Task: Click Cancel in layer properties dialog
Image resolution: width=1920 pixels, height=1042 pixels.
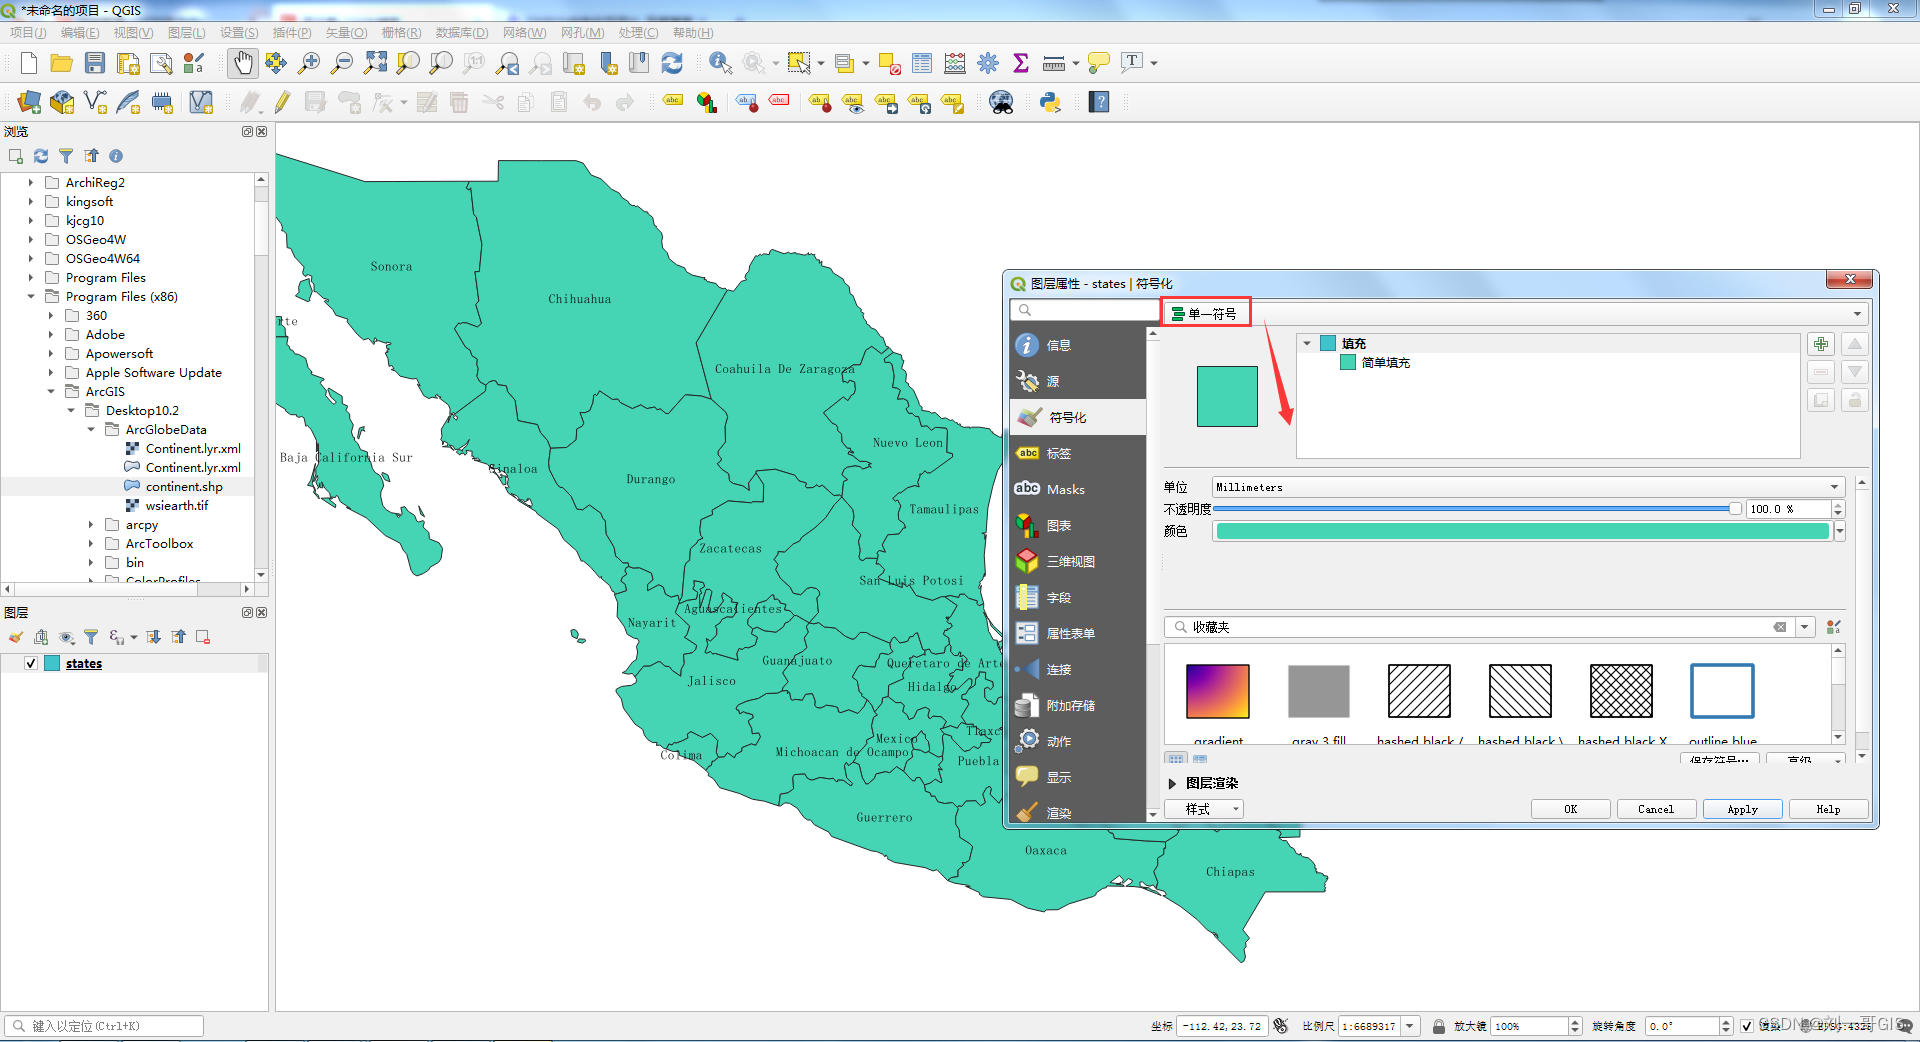Action: [x=1656, y=809]
